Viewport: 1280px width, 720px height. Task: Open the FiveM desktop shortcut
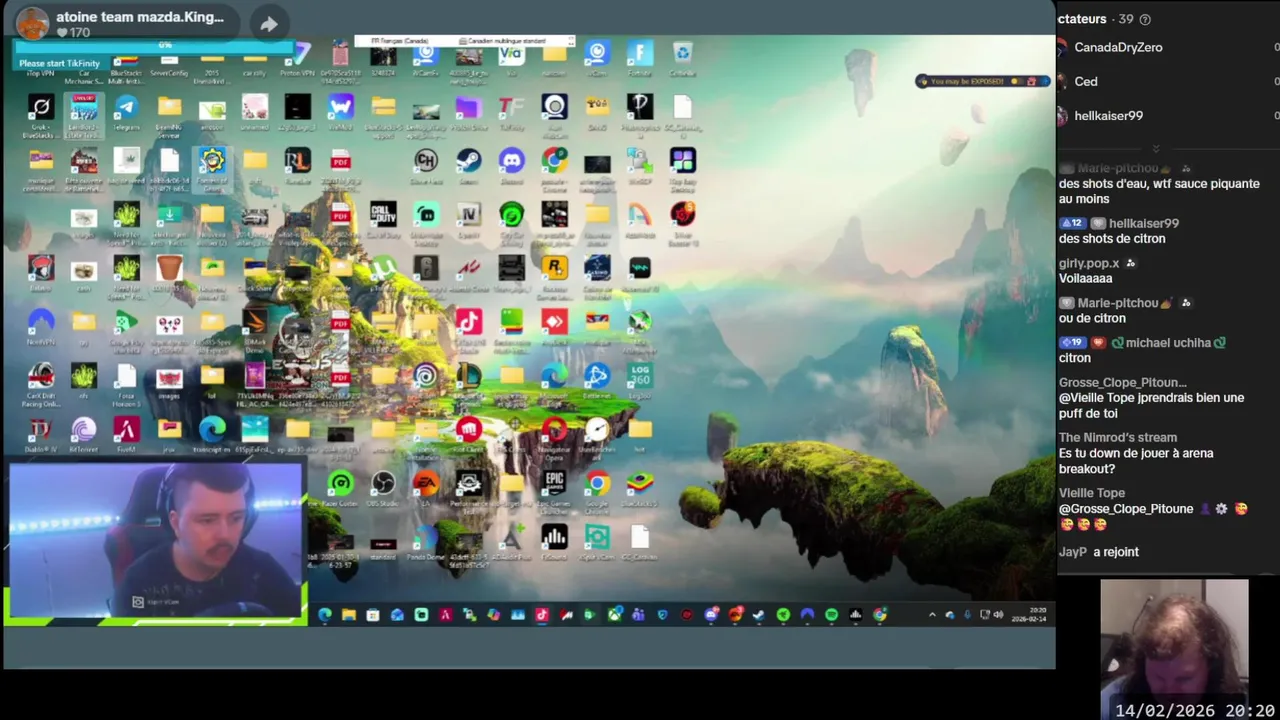[126, 429]
